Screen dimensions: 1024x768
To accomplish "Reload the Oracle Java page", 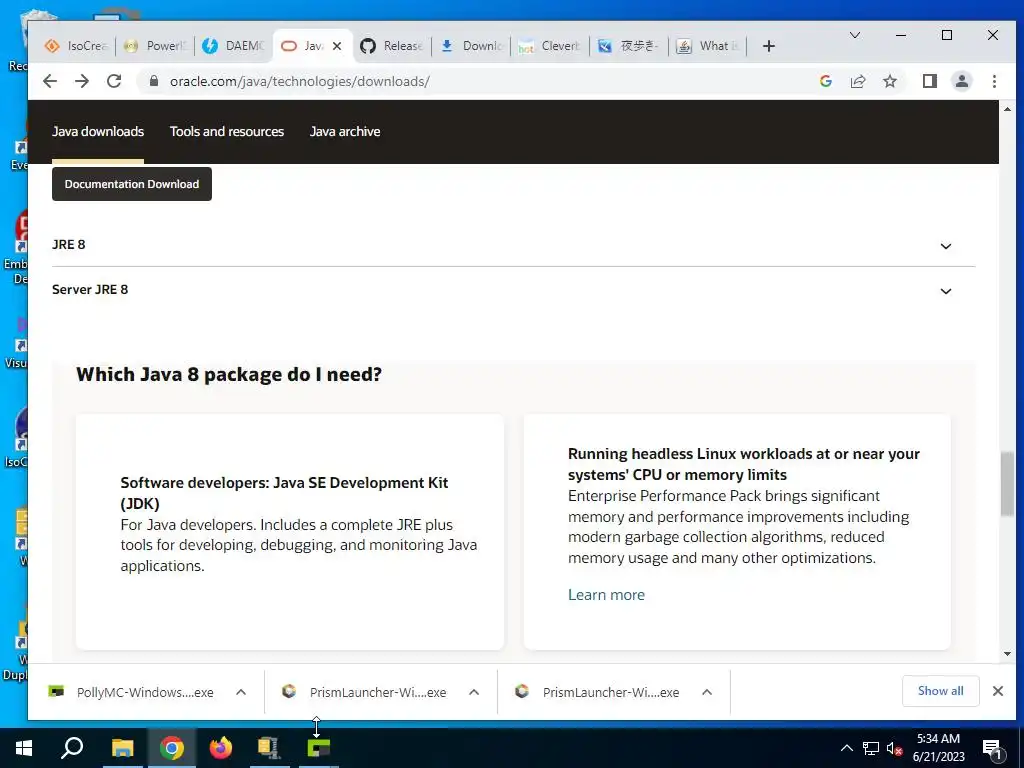I will 114,81.
